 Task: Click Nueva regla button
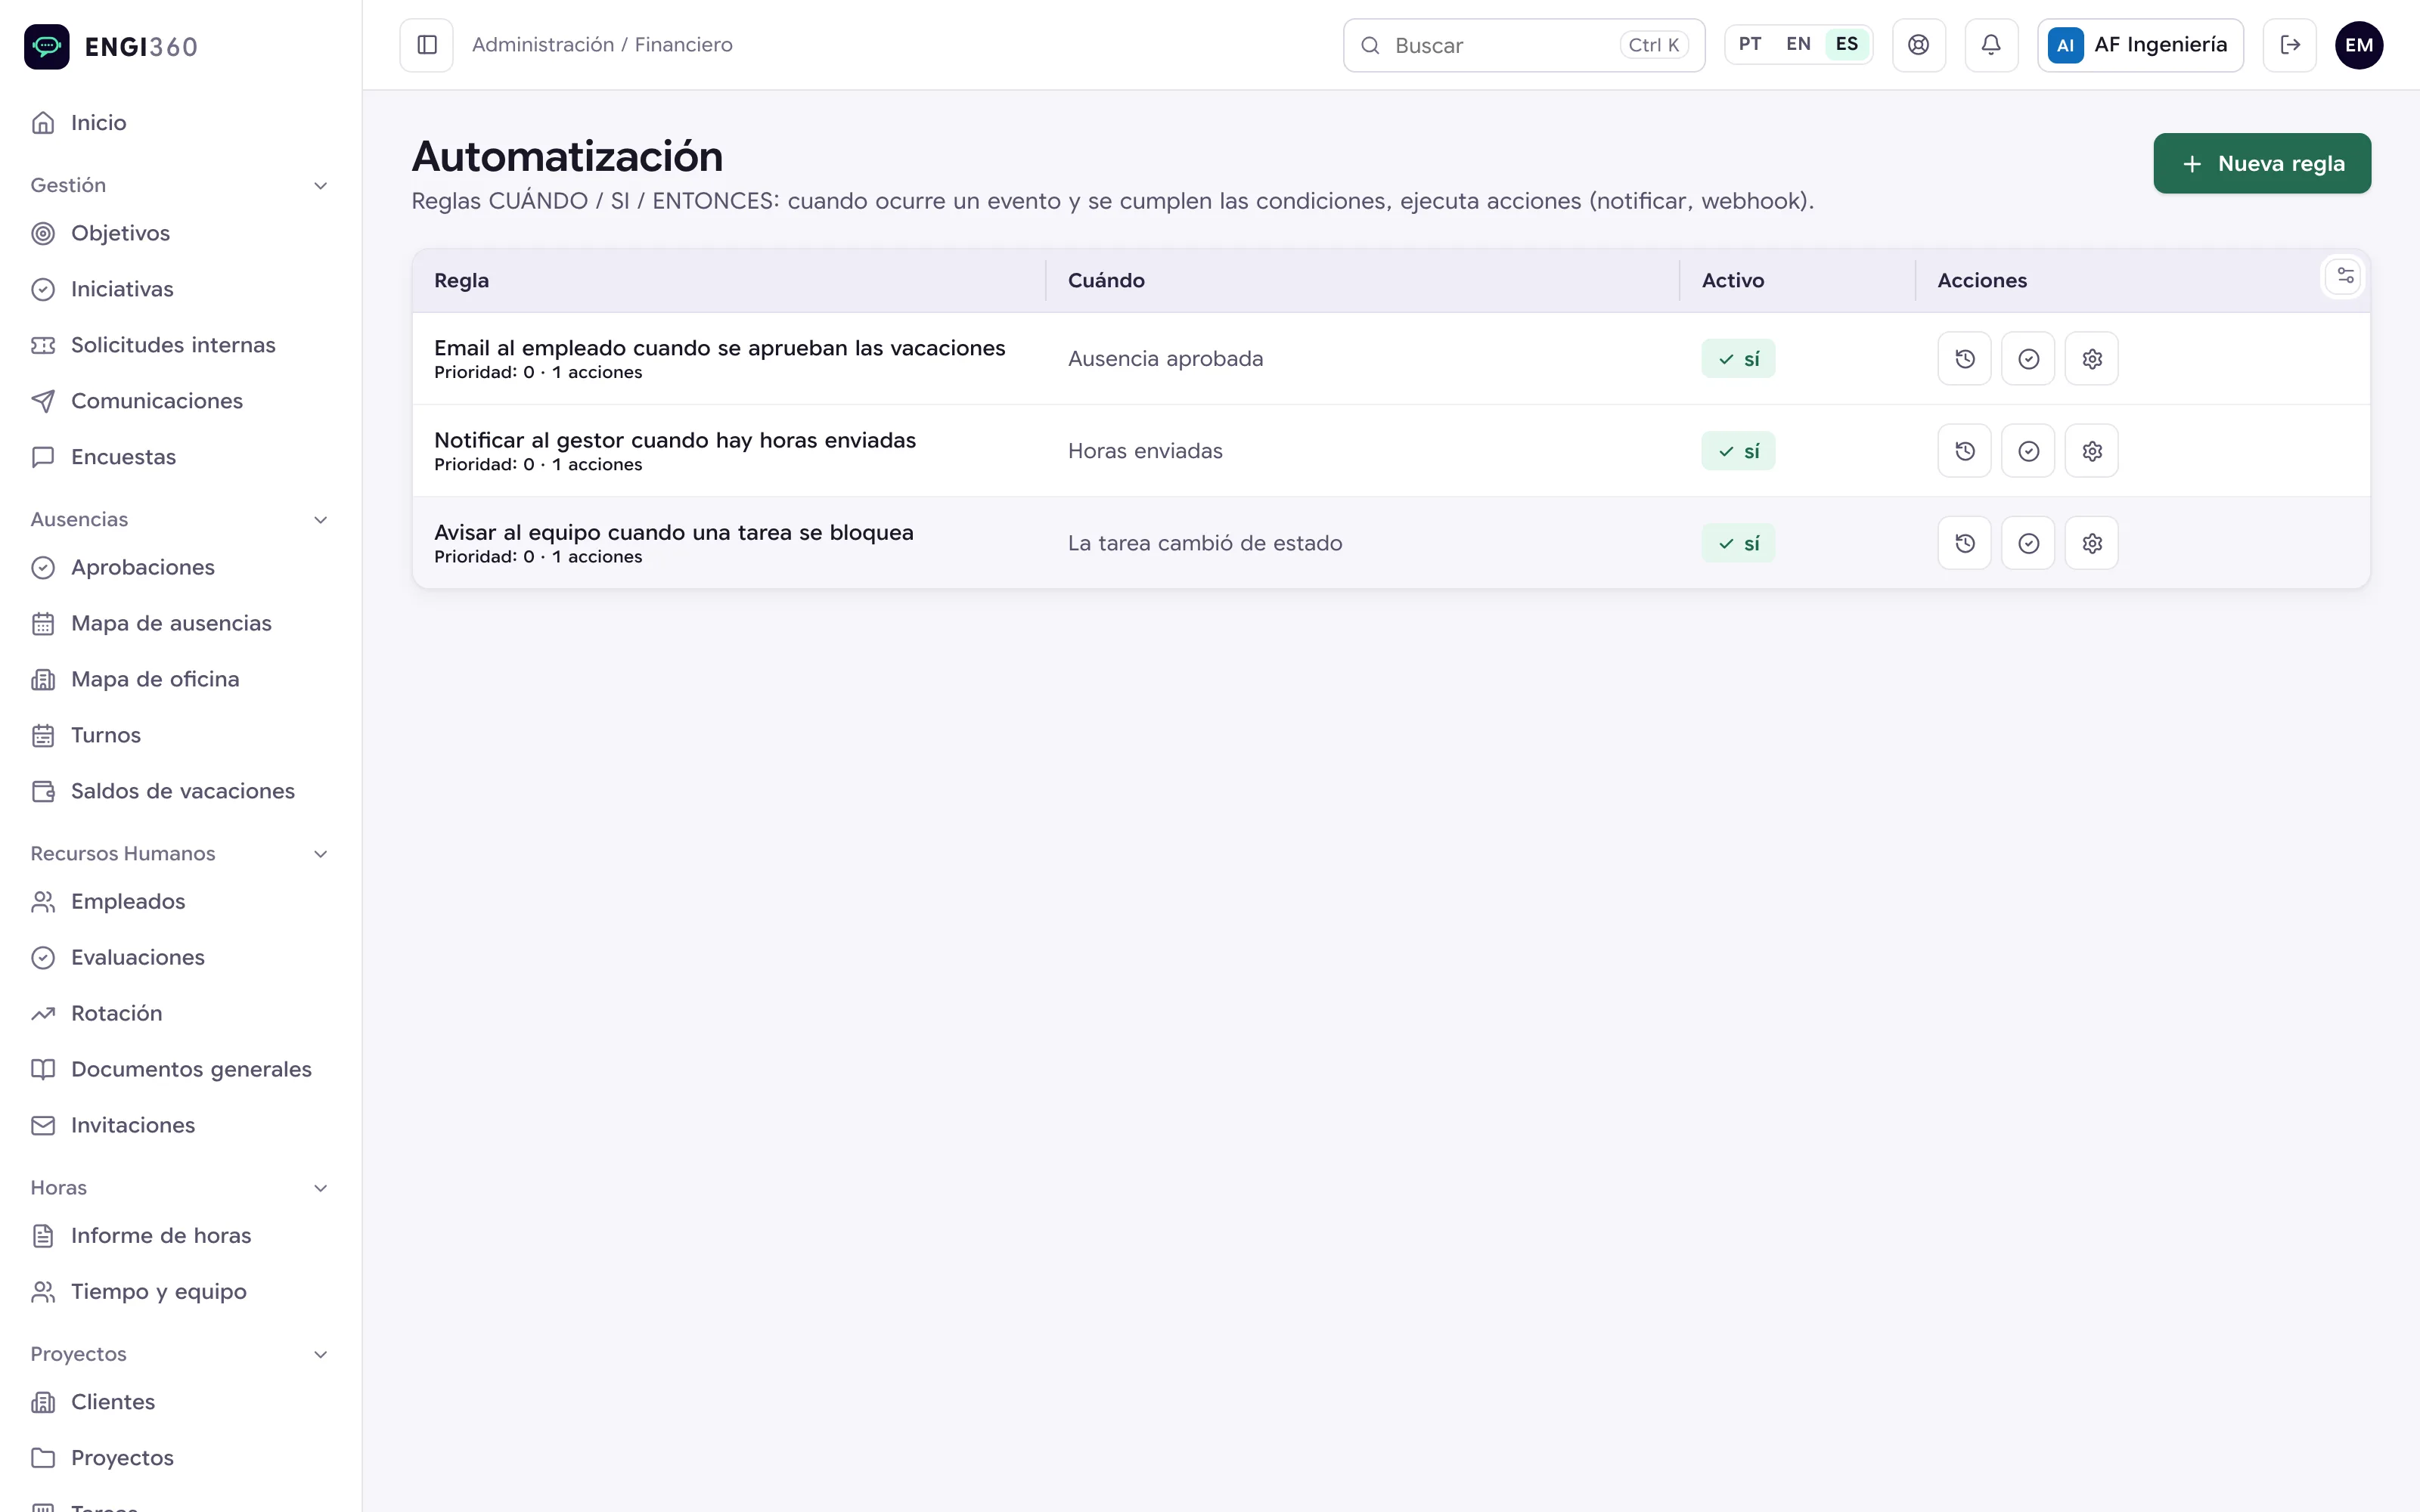tap(2261, 163)
